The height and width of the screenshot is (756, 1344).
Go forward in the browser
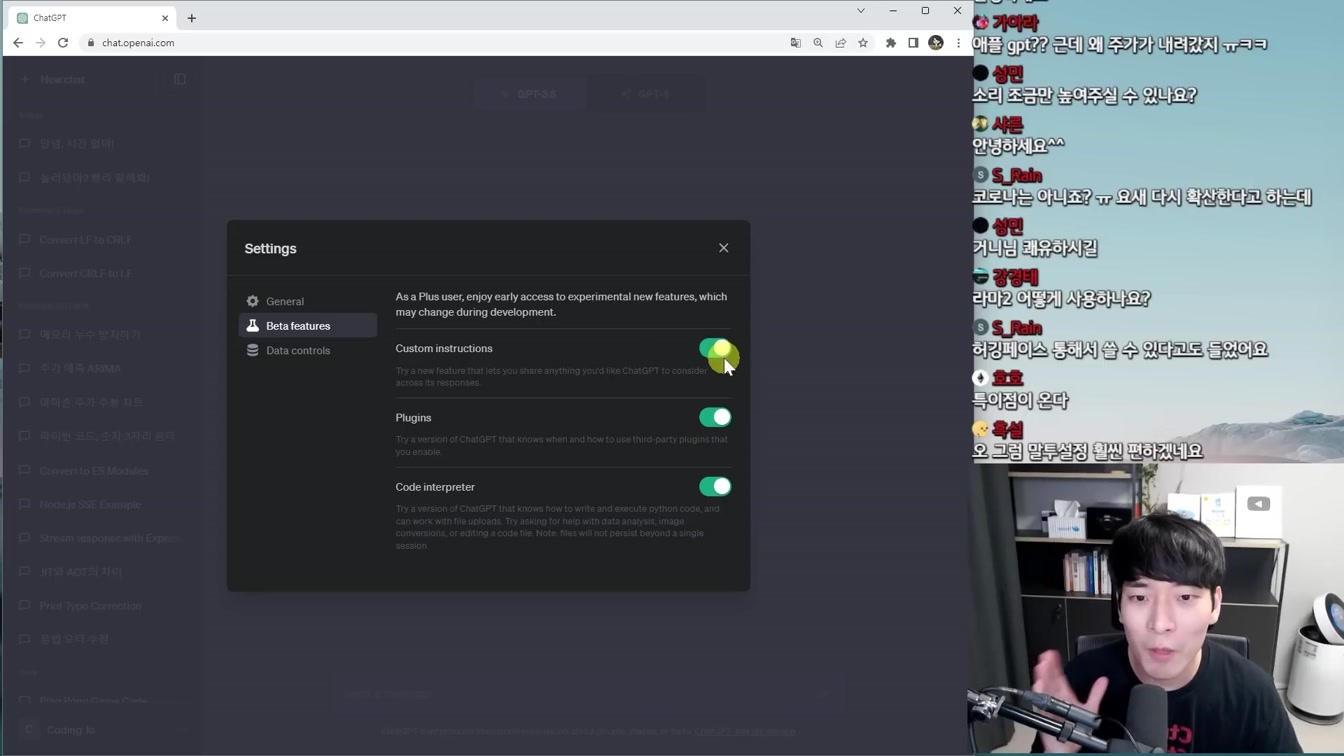tap(40, 43)
